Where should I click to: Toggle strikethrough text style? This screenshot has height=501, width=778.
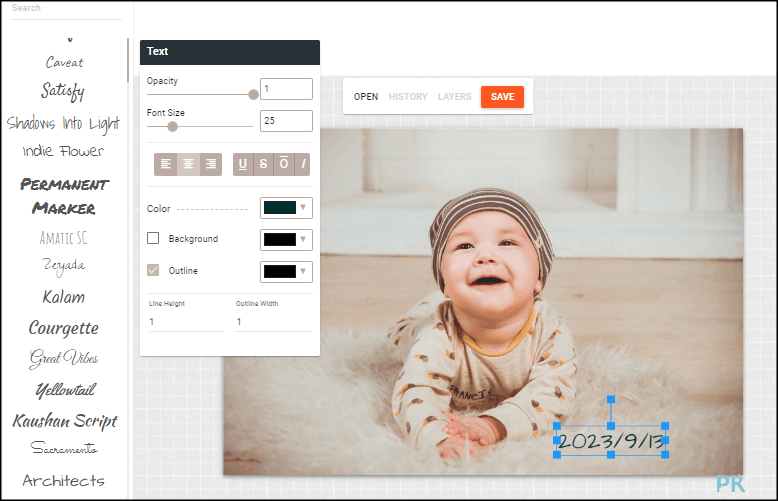(x=263, y=164)
